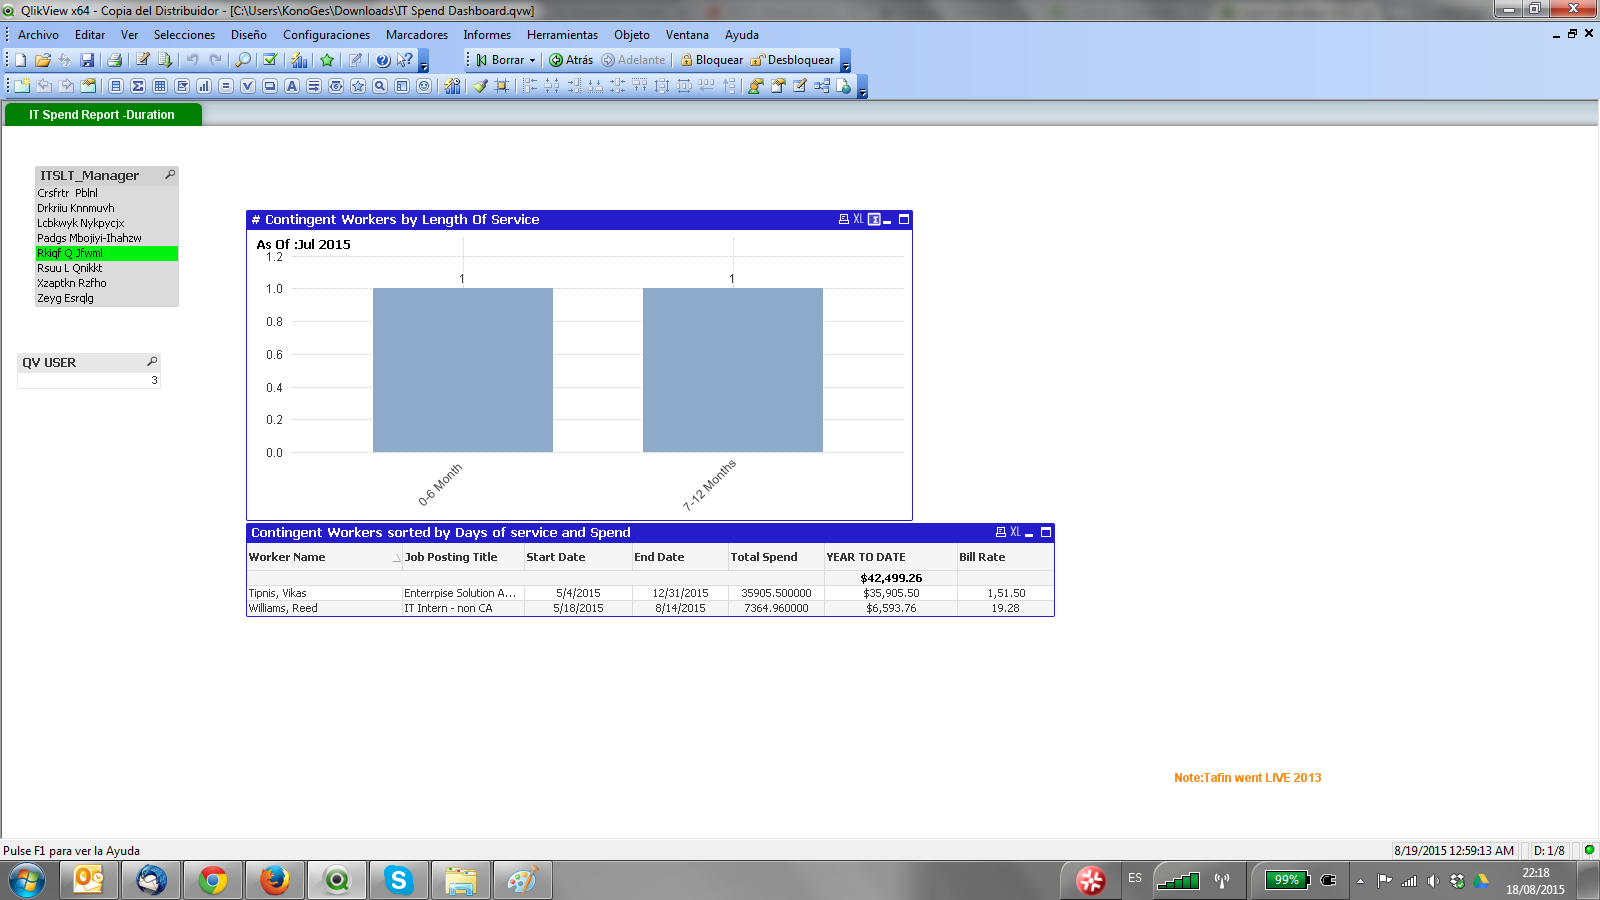Print the sorted workers table
The image size is (1600, 900).
click(1001, 532)
